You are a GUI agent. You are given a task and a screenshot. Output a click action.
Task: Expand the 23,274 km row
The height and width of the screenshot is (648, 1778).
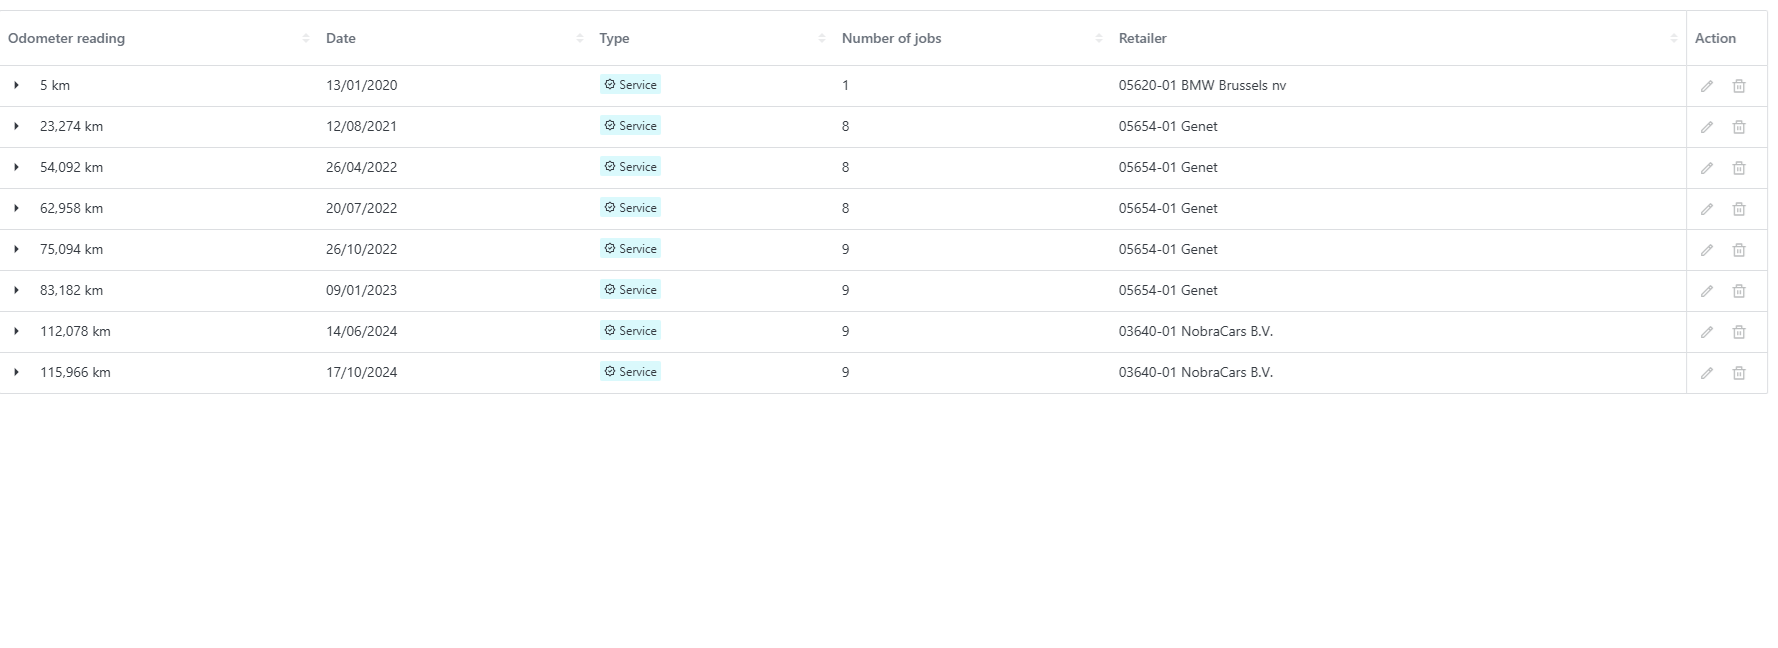pos(16,126)
